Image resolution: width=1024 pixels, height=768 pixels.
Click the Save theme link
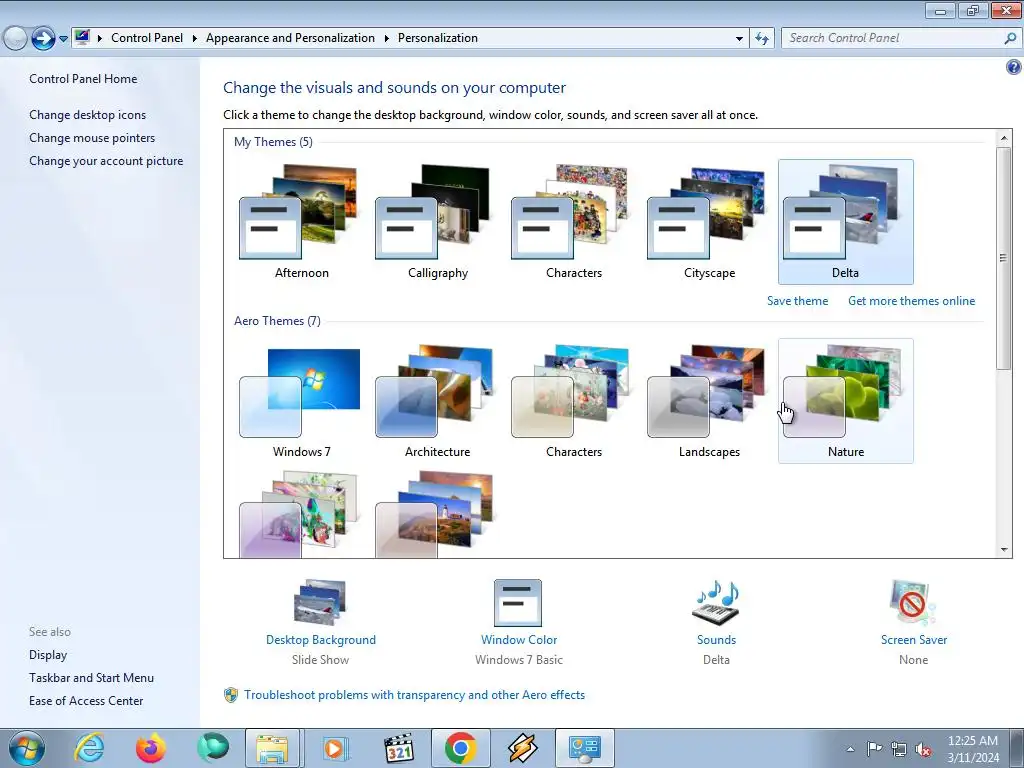pos(797,301)
